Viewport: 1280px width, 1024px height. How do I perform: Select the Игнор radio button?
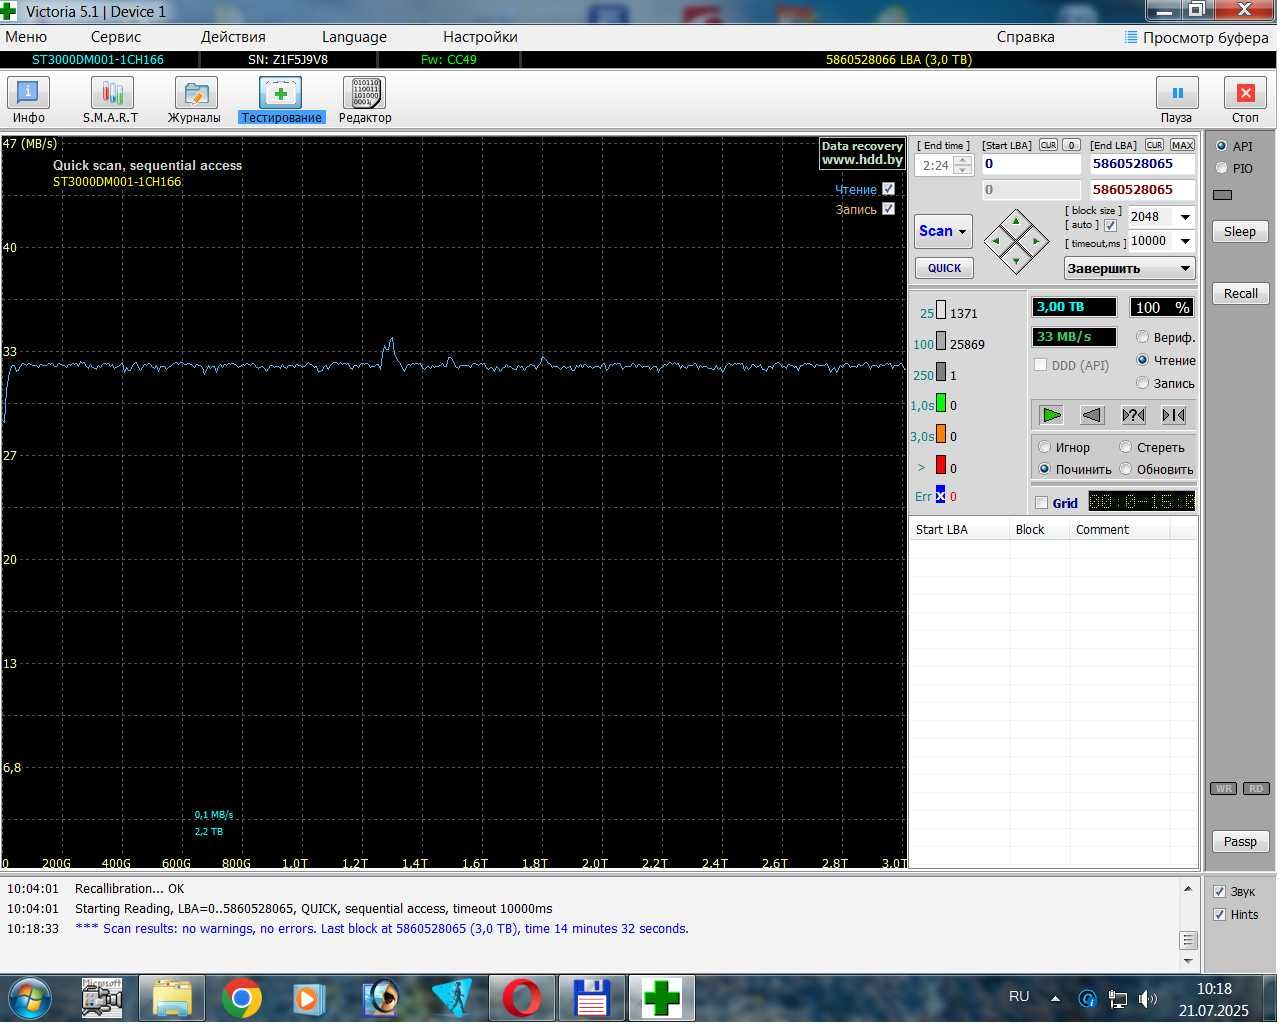point(1044,447)
